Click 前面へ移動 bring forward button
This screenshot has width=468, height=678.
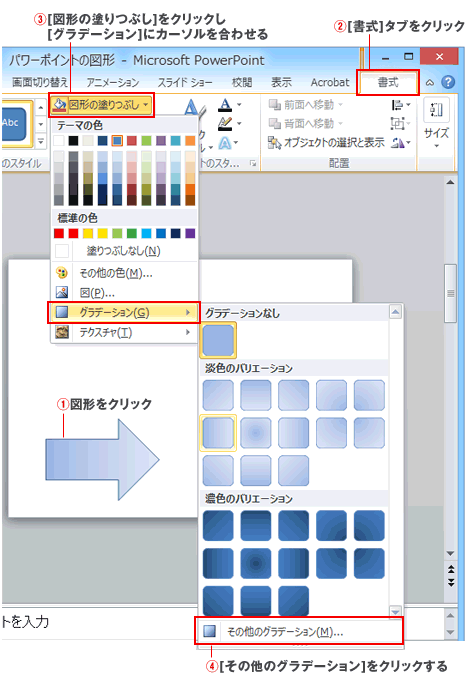pos(306,105)
